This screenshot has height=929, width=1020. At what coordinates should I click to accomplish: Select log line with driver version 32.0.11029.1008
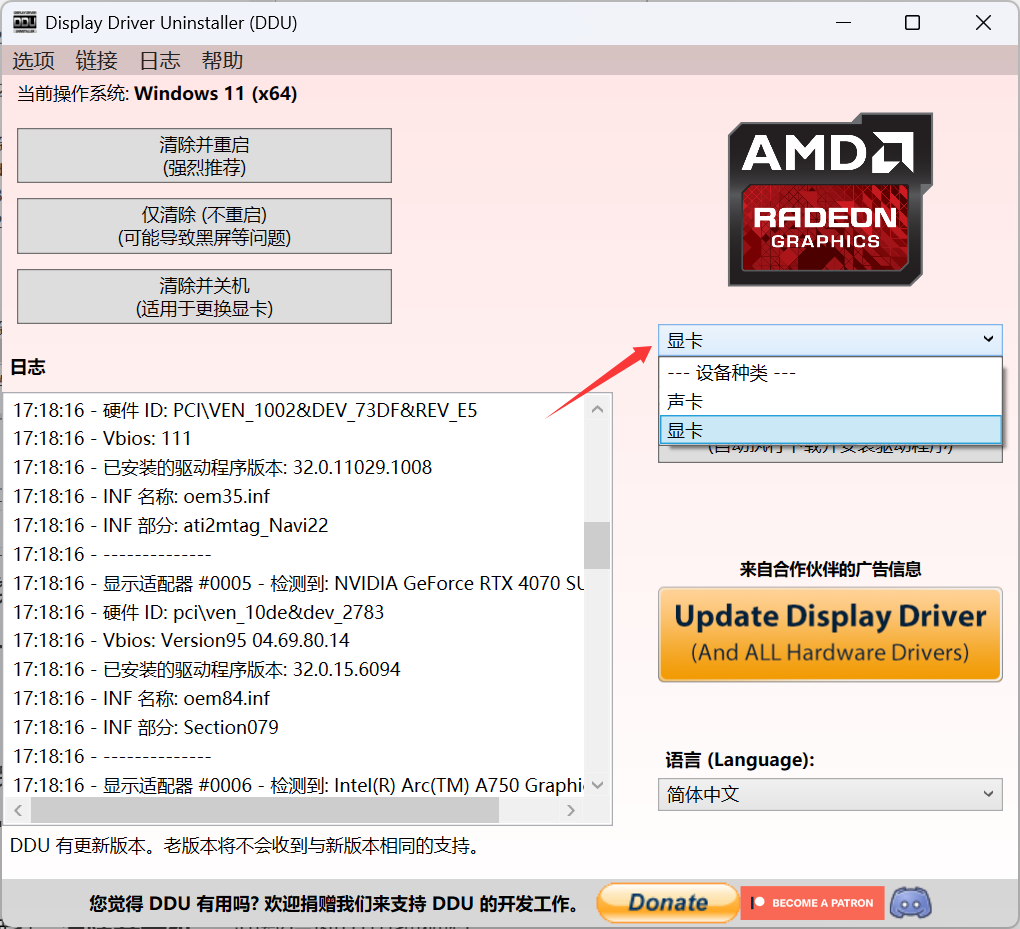[x=222, y=468]
